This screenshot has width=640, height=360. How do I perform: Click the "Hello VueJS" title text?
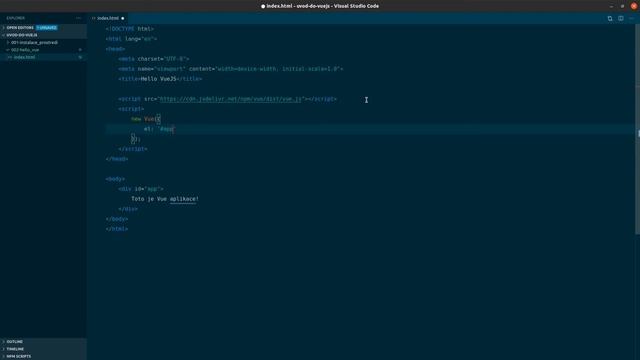(x=158, y=79)
